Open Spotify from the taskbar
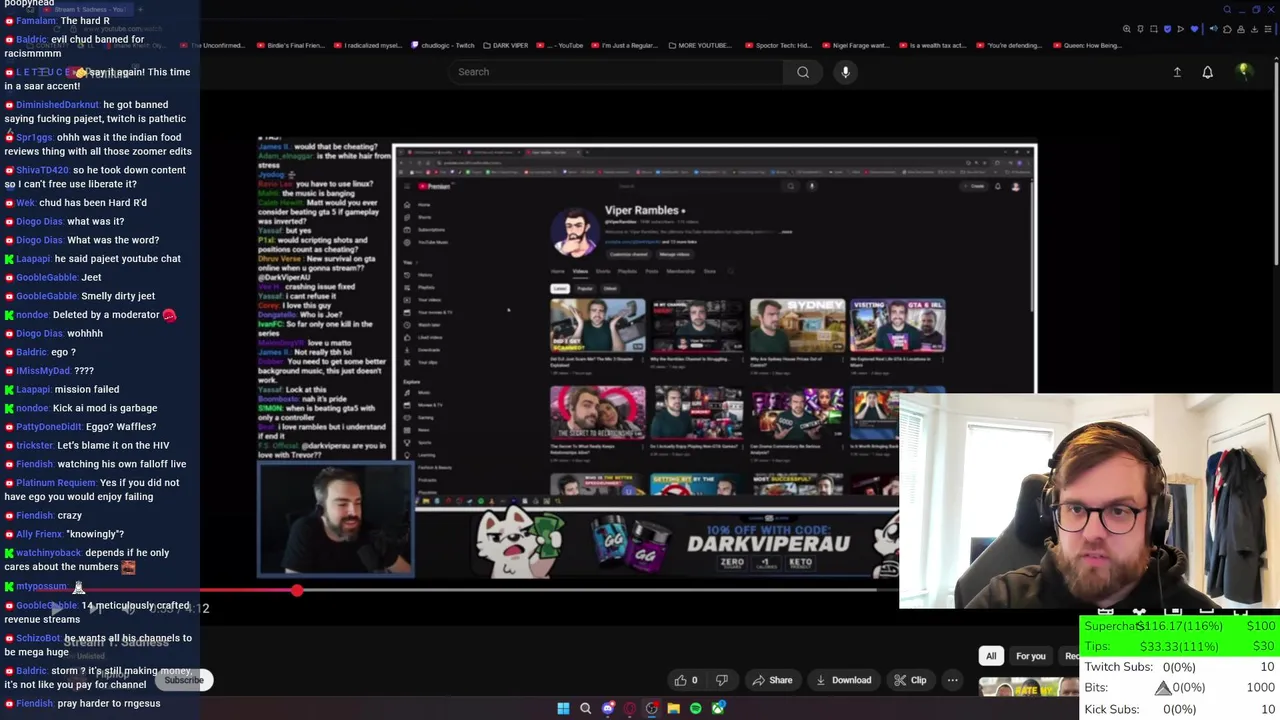The image size is (1280, 720). point(696,708)
